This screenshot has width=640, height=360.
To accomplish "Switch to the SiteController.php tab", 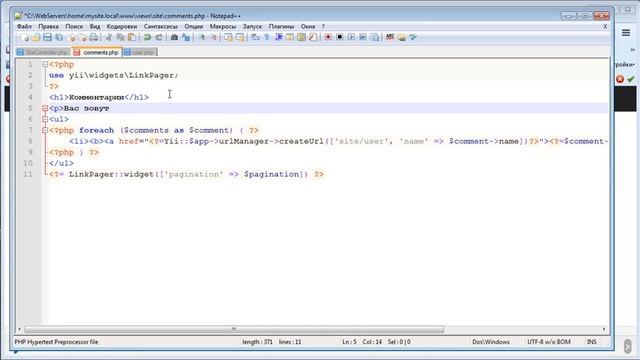I will click(x=43, y=53).
